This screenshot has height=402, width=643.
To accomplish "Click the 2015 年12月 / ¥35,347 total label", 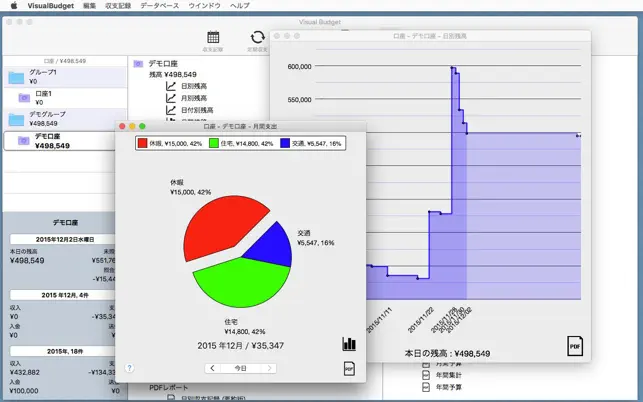I will tap(240, 345).
